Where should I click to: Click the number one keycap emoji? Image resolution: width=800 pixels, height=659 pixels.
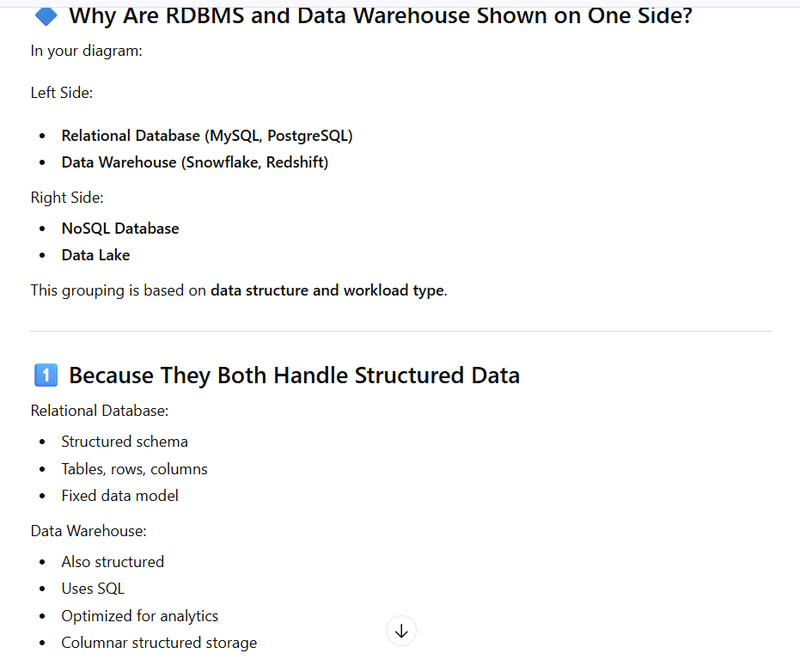45,376
